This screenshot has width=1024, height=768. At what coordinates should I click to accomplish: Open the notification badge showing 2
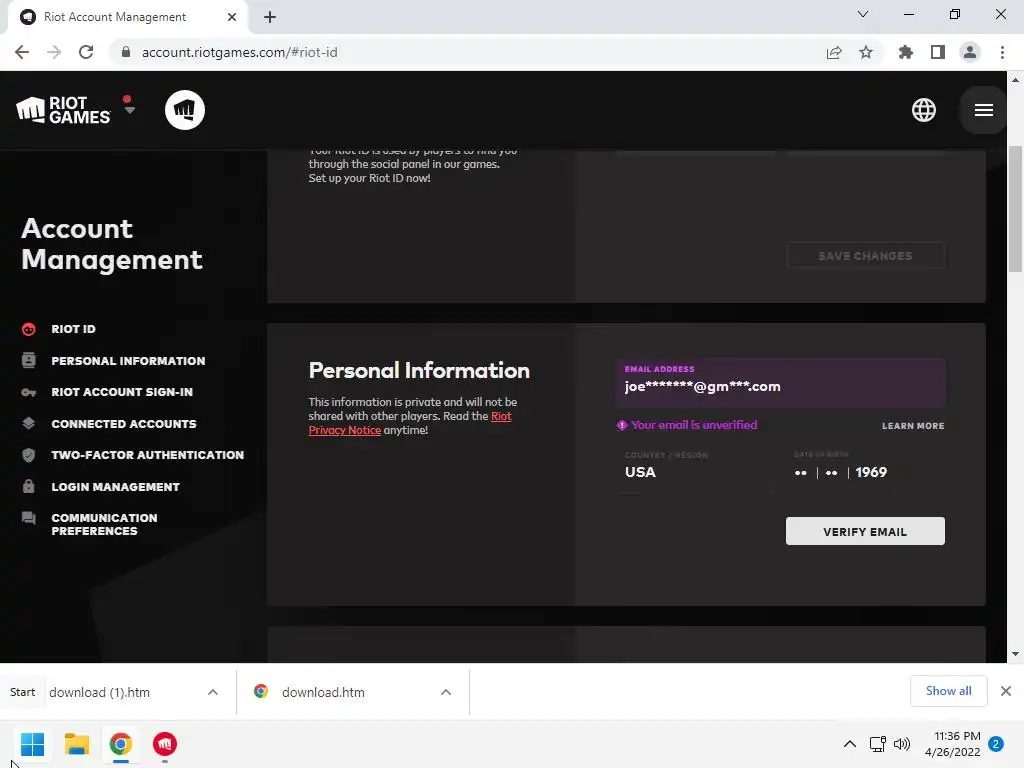tap(996, 744)
